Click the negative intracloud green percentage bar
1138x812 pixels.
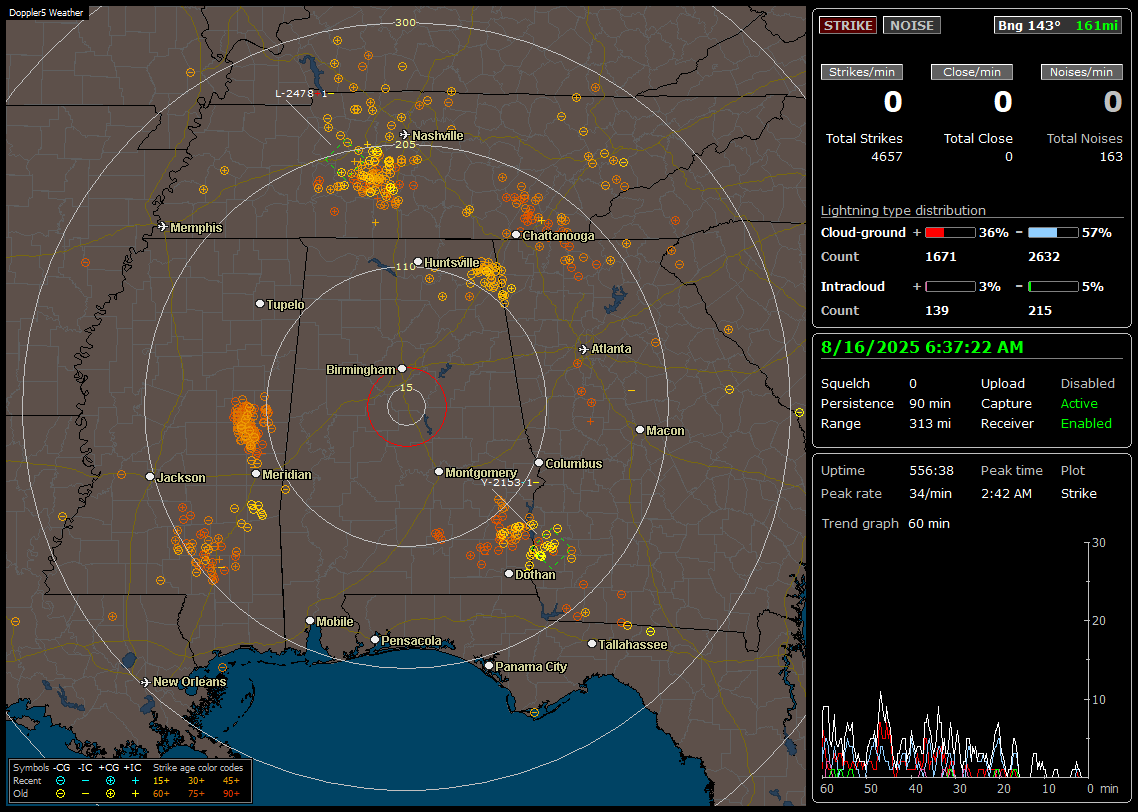[1053, 287]
